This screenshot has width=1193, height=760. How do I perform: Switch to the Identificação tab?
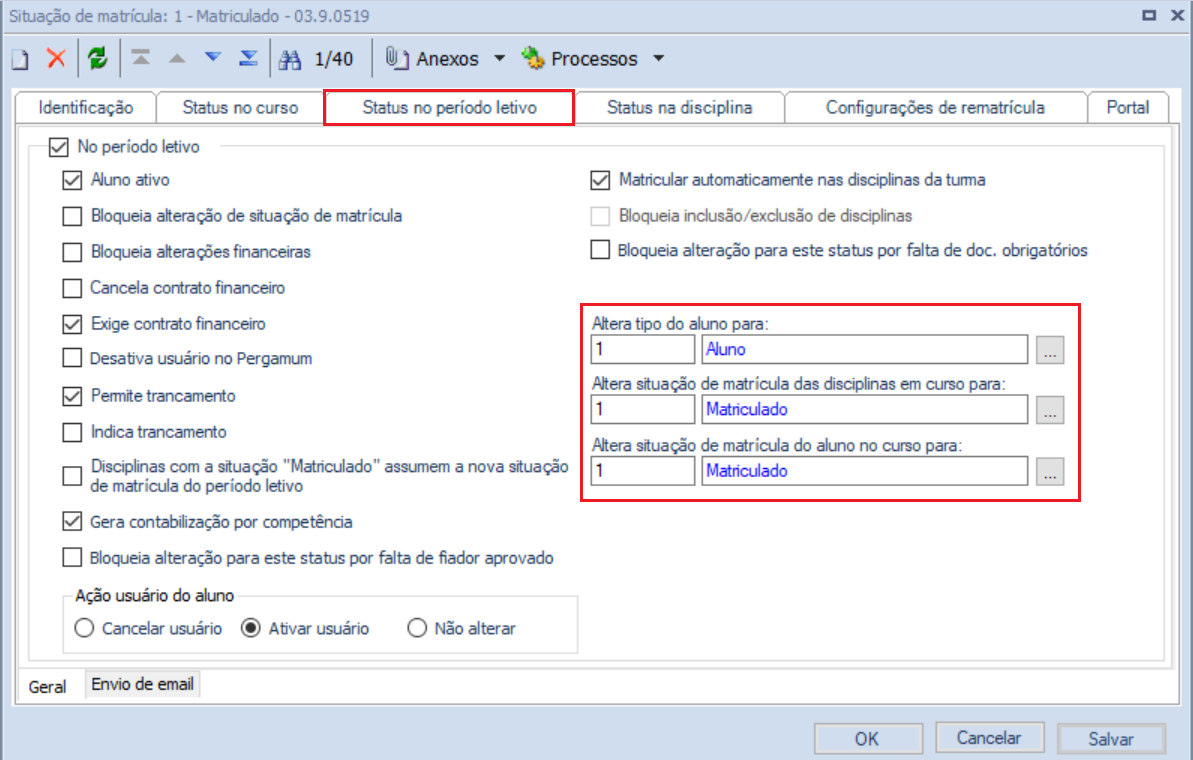(86, 107)
